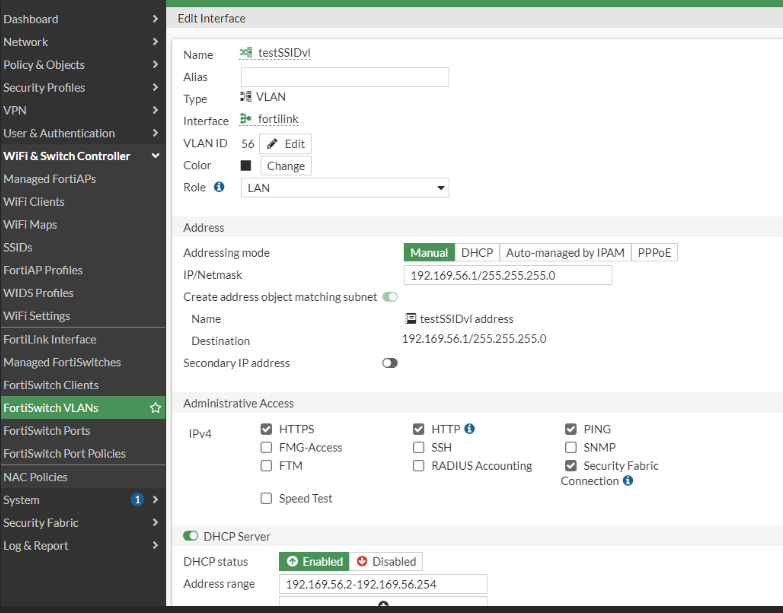Expand the Network menu chevron

point(155,41)
